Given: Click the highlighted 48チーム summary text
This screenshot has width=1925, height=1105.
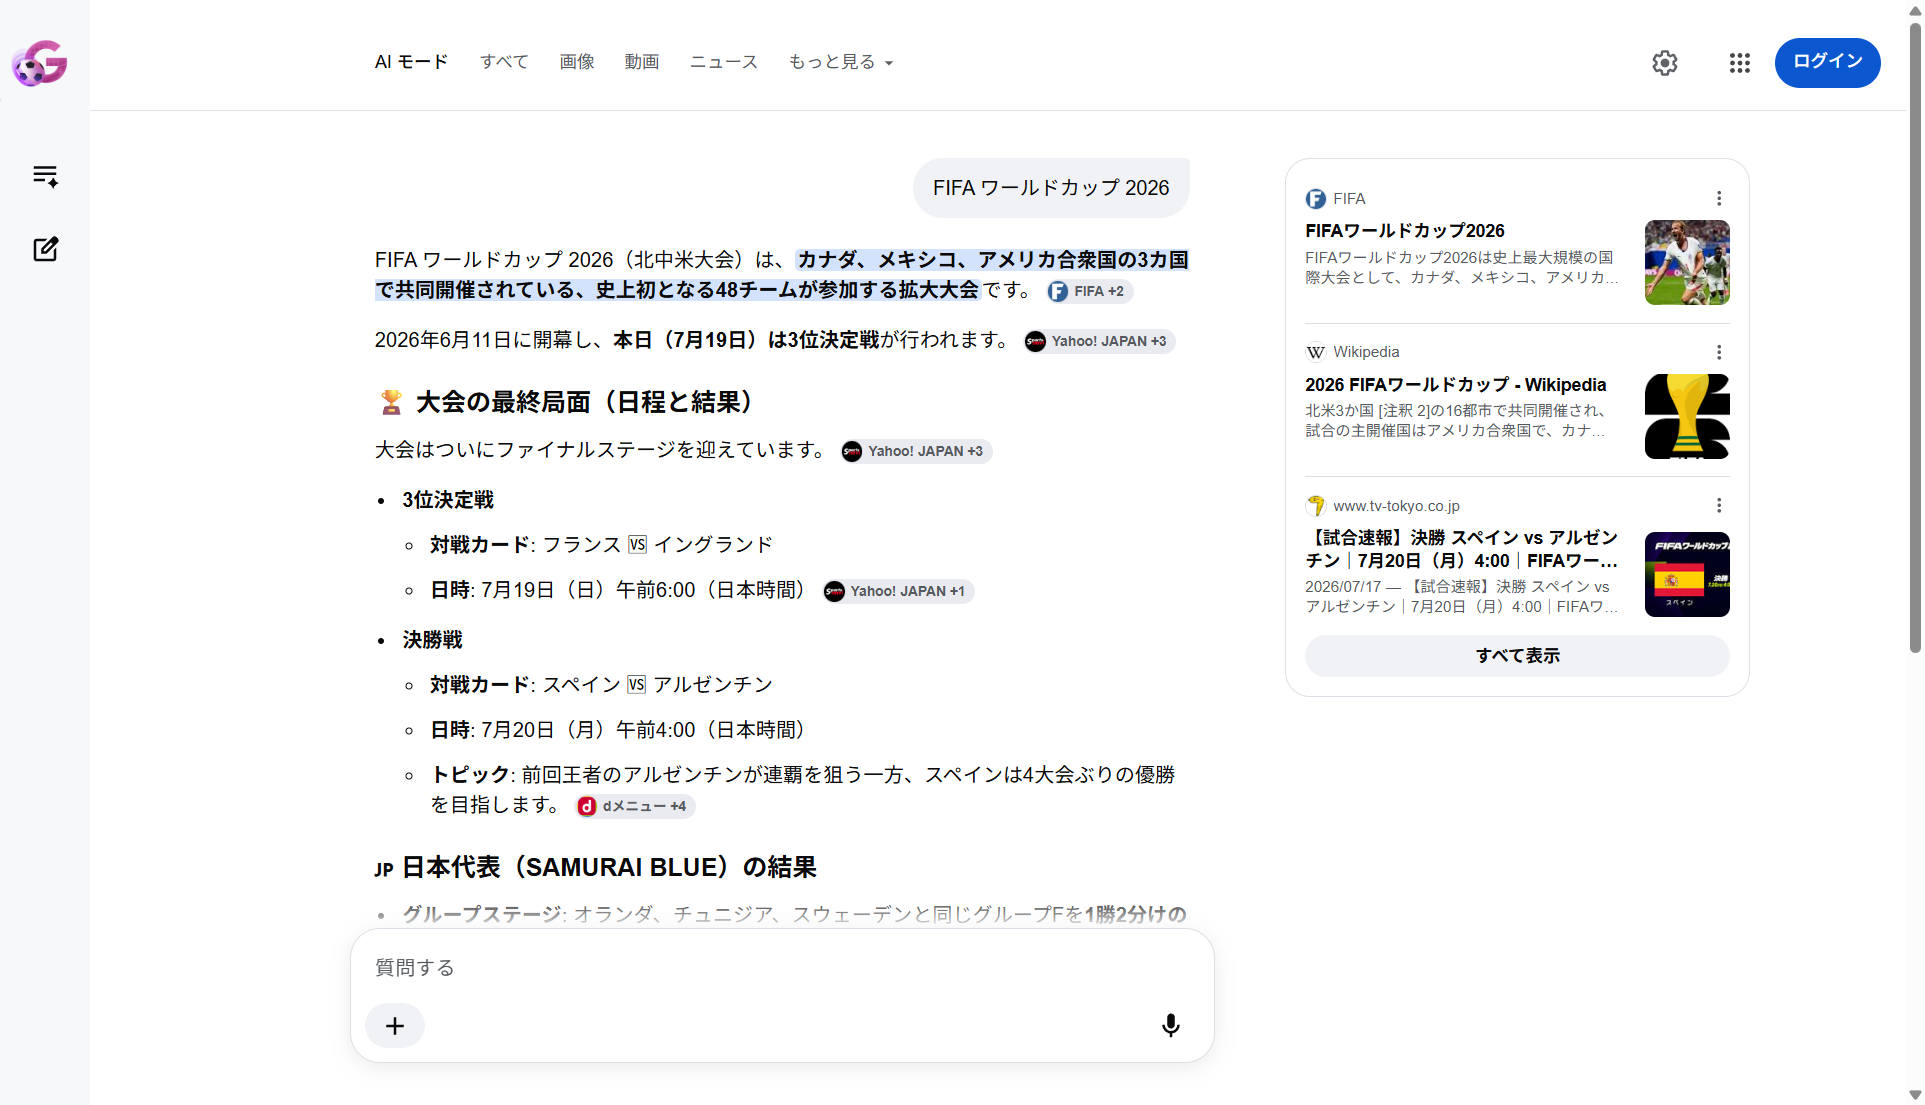Looking at the screenshot, I should tap(782, 275).
